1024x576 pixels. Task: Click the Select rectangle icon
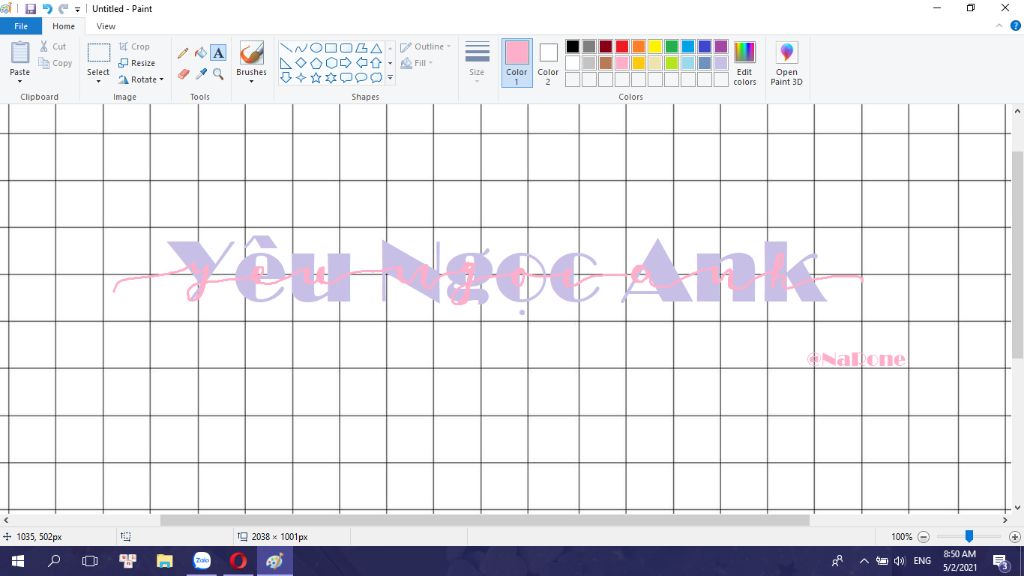pyautogui.click(x=99, y=53)
